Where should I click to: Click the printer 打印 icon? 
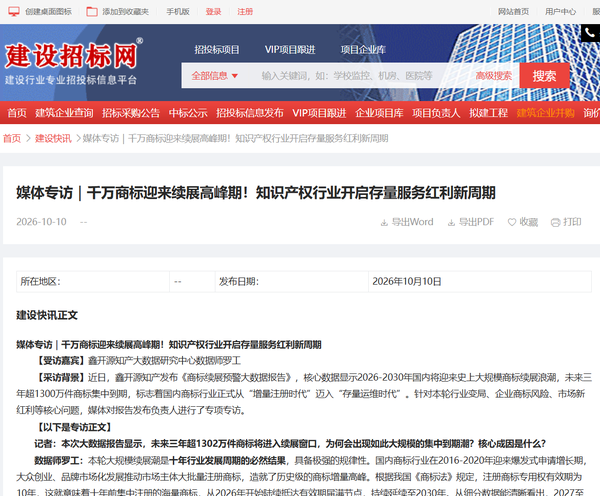tap(555, 222)
